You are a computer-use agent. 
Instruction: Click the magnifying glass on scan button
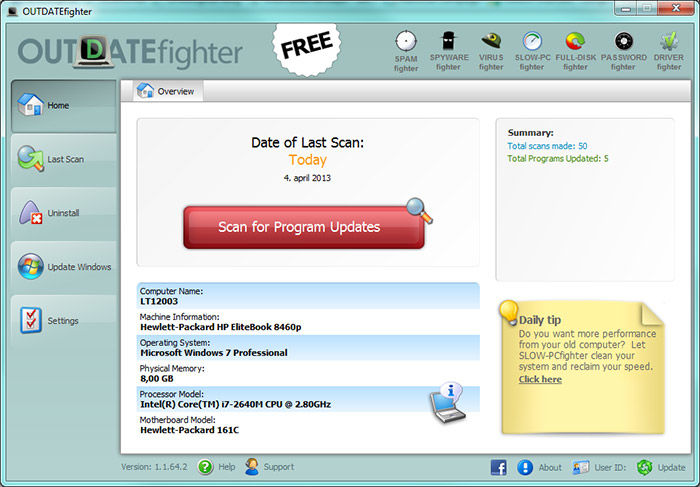click(x=419, y=210)
